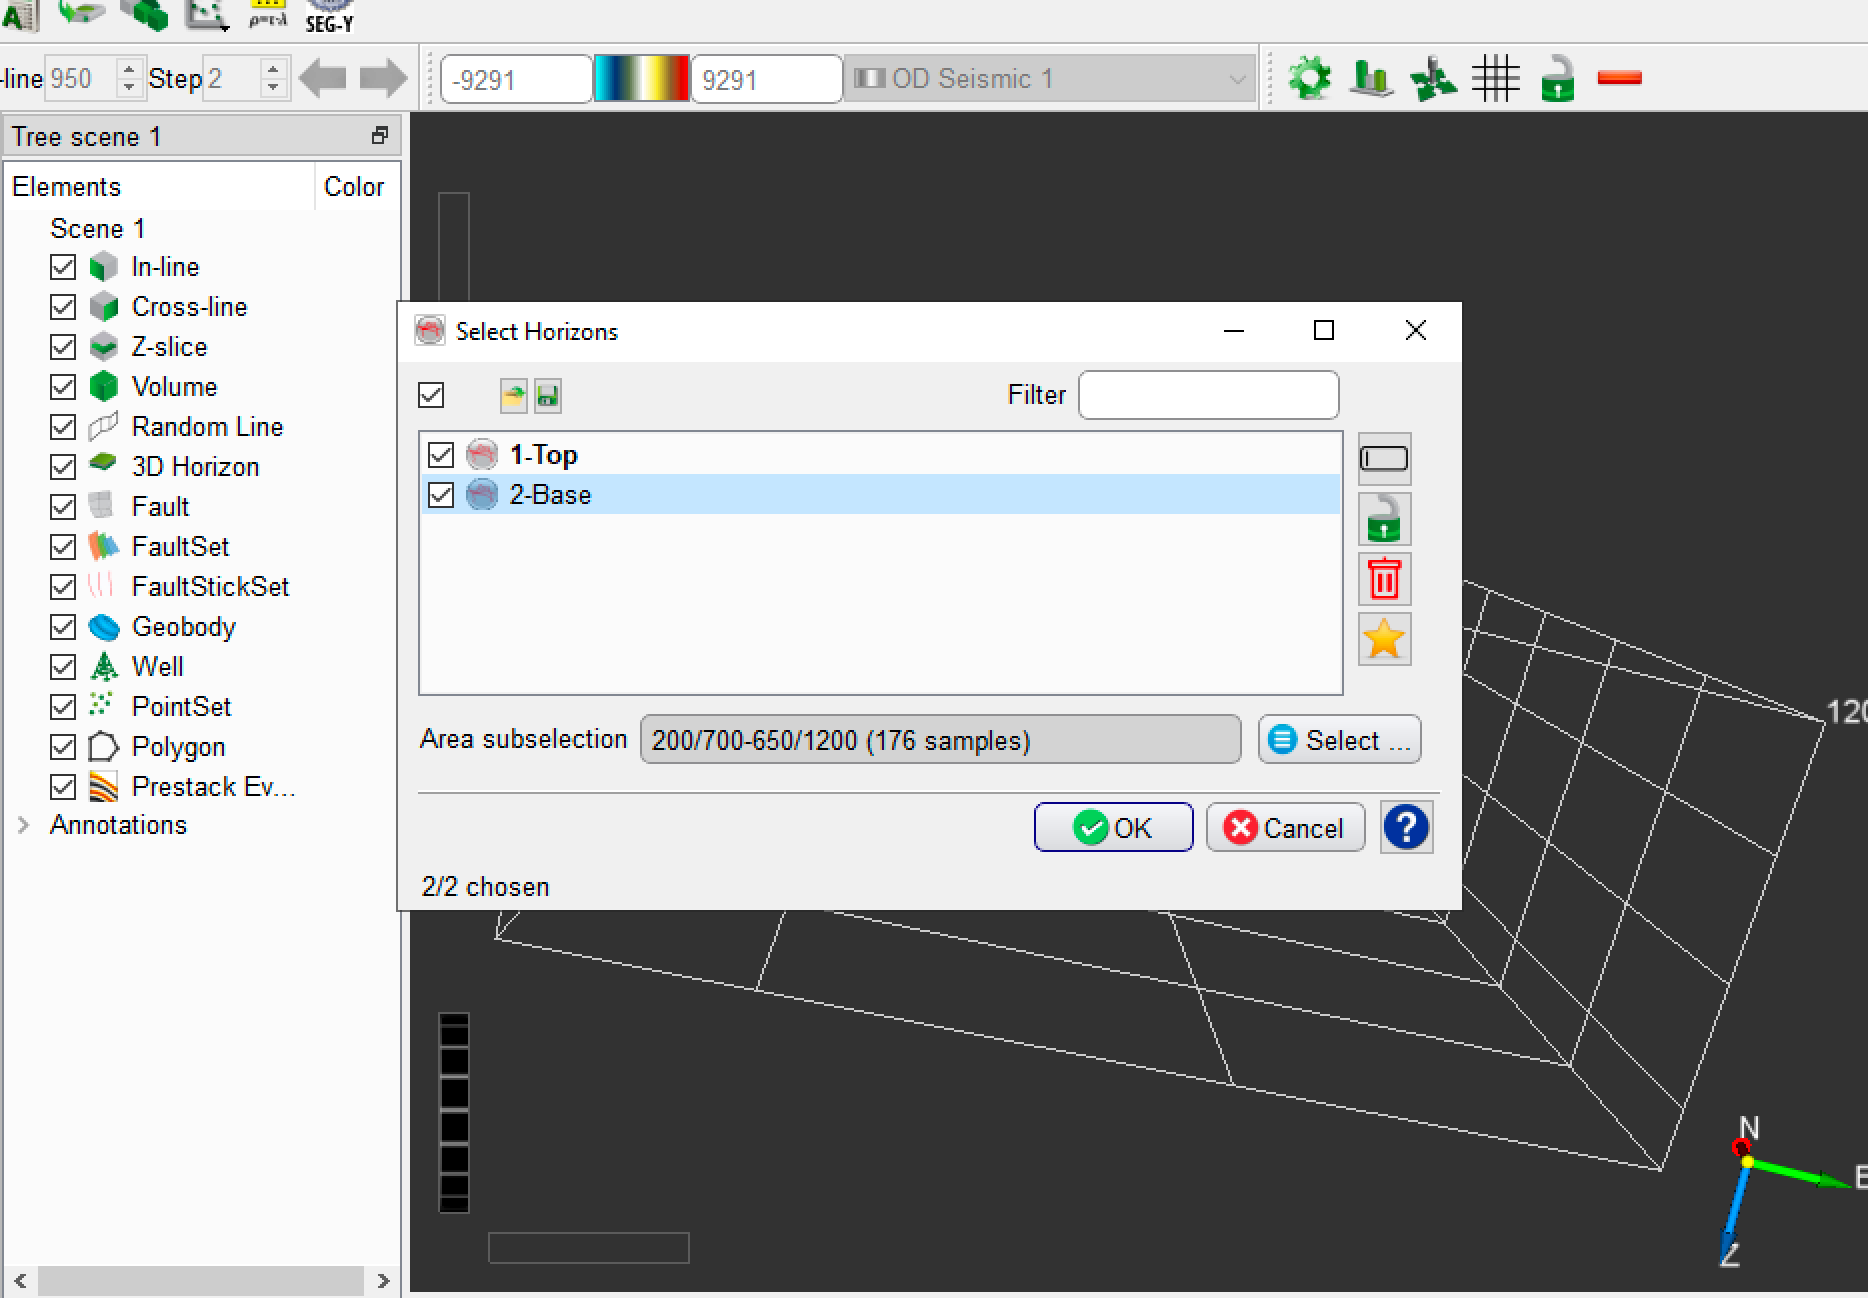Click the Select area subselection button
The image size is (1868, 1298).
coord(1339,740)
